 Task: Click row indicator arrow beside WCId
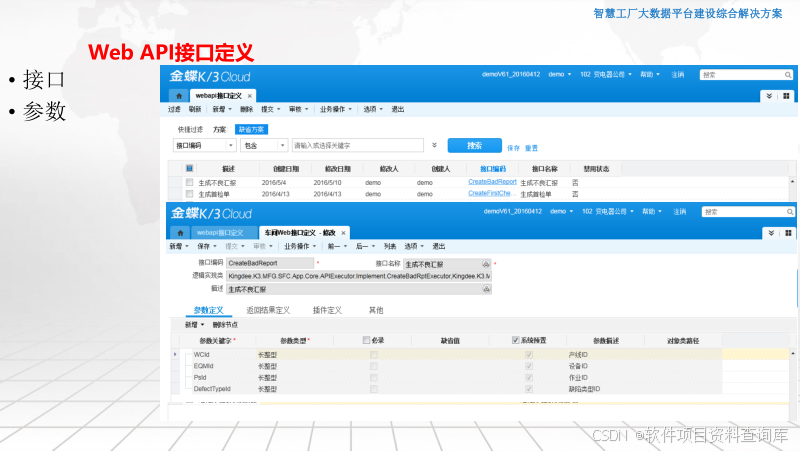coord(176,354)
